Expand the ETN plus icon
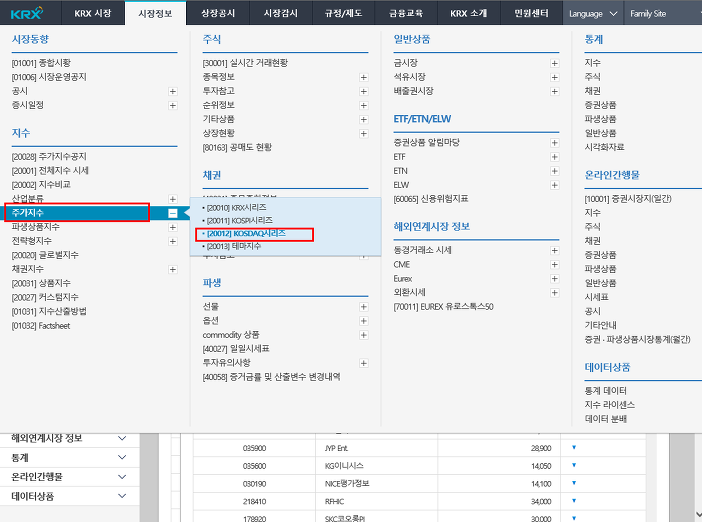Viewport: 702px width, 522px height. pyautogui.click(x=554, y=171)
